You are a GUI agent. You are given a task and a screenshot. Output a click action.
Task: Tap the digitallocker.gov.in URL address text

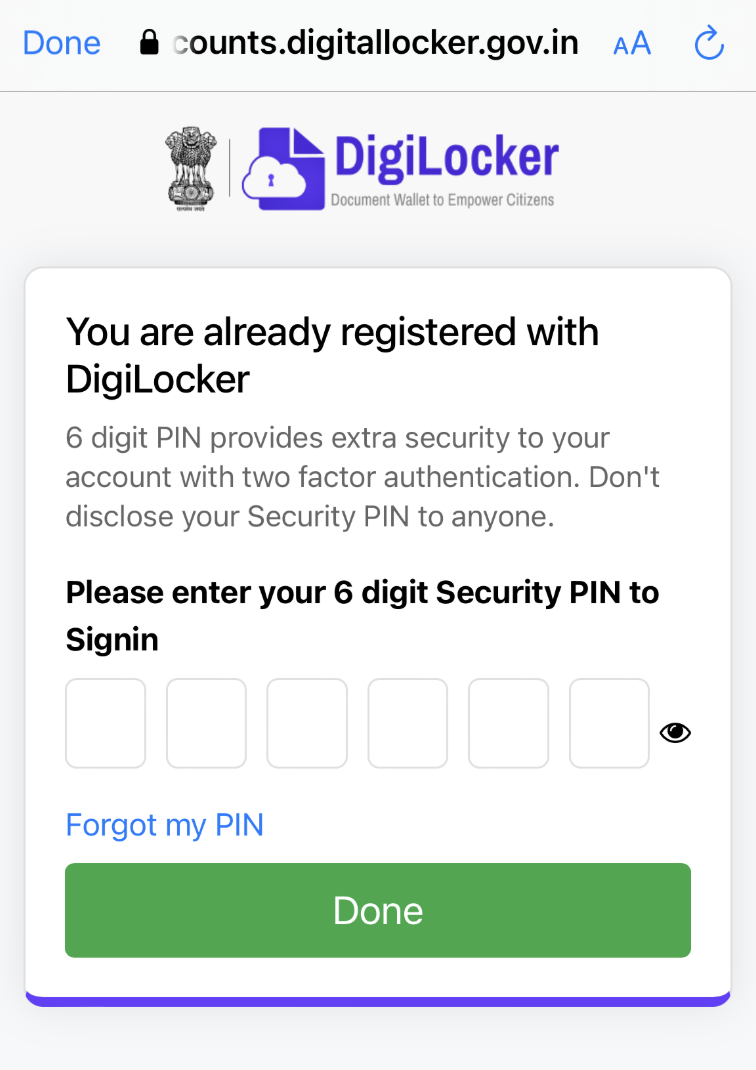375,43
